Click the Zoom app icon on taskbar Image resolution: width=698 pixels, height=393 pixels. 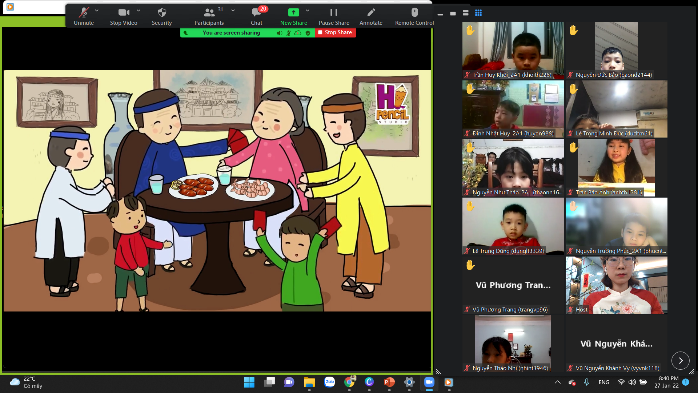(429, 382)
